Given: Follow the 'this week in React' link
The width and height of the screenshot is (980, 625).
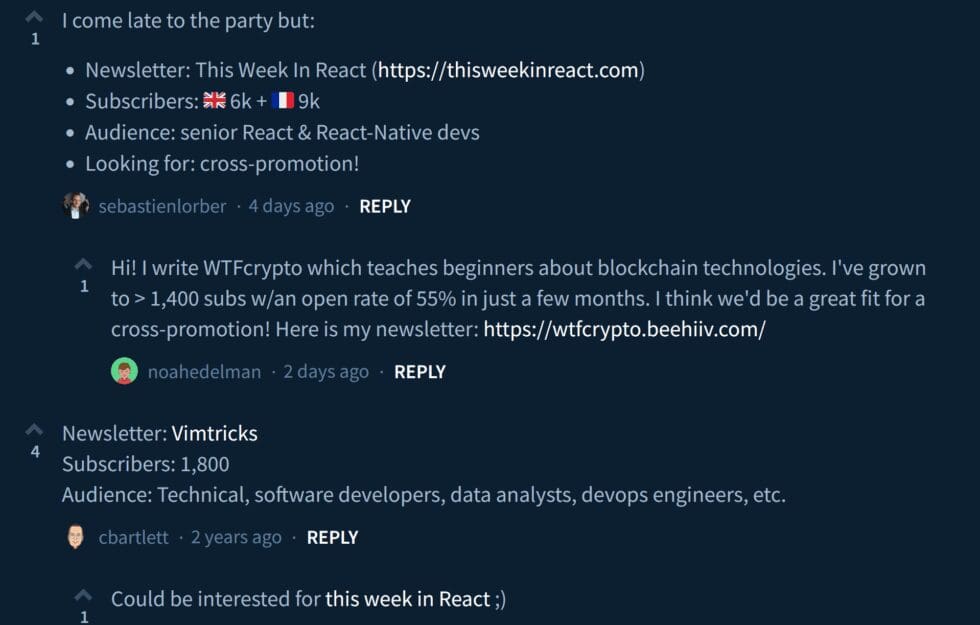Looking at the screenshot, I should point(408,599).
